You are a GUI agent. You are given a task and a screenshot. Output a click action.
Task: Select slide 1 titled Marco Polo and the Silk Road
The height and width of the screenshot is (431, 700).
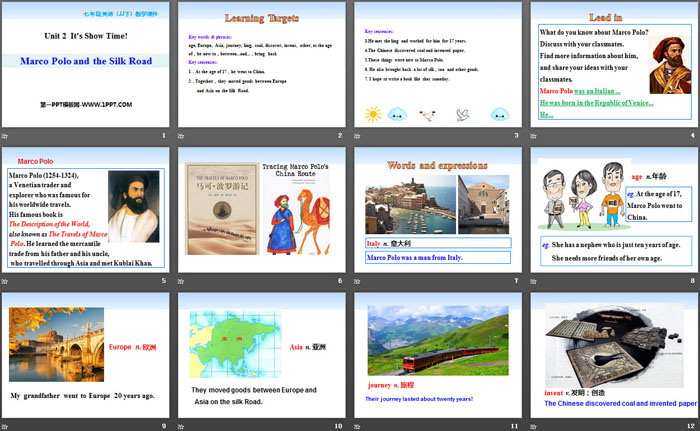pyautogui.click(x=85, y=64)
